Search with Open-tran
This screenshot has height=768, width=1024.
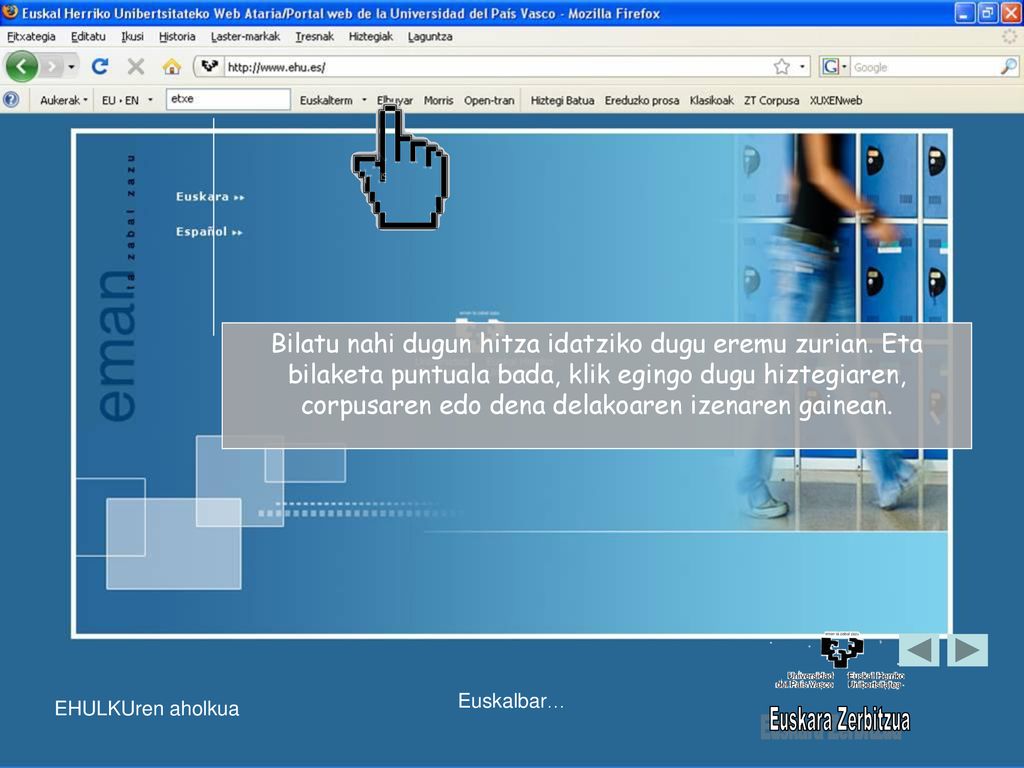point(489,100)
